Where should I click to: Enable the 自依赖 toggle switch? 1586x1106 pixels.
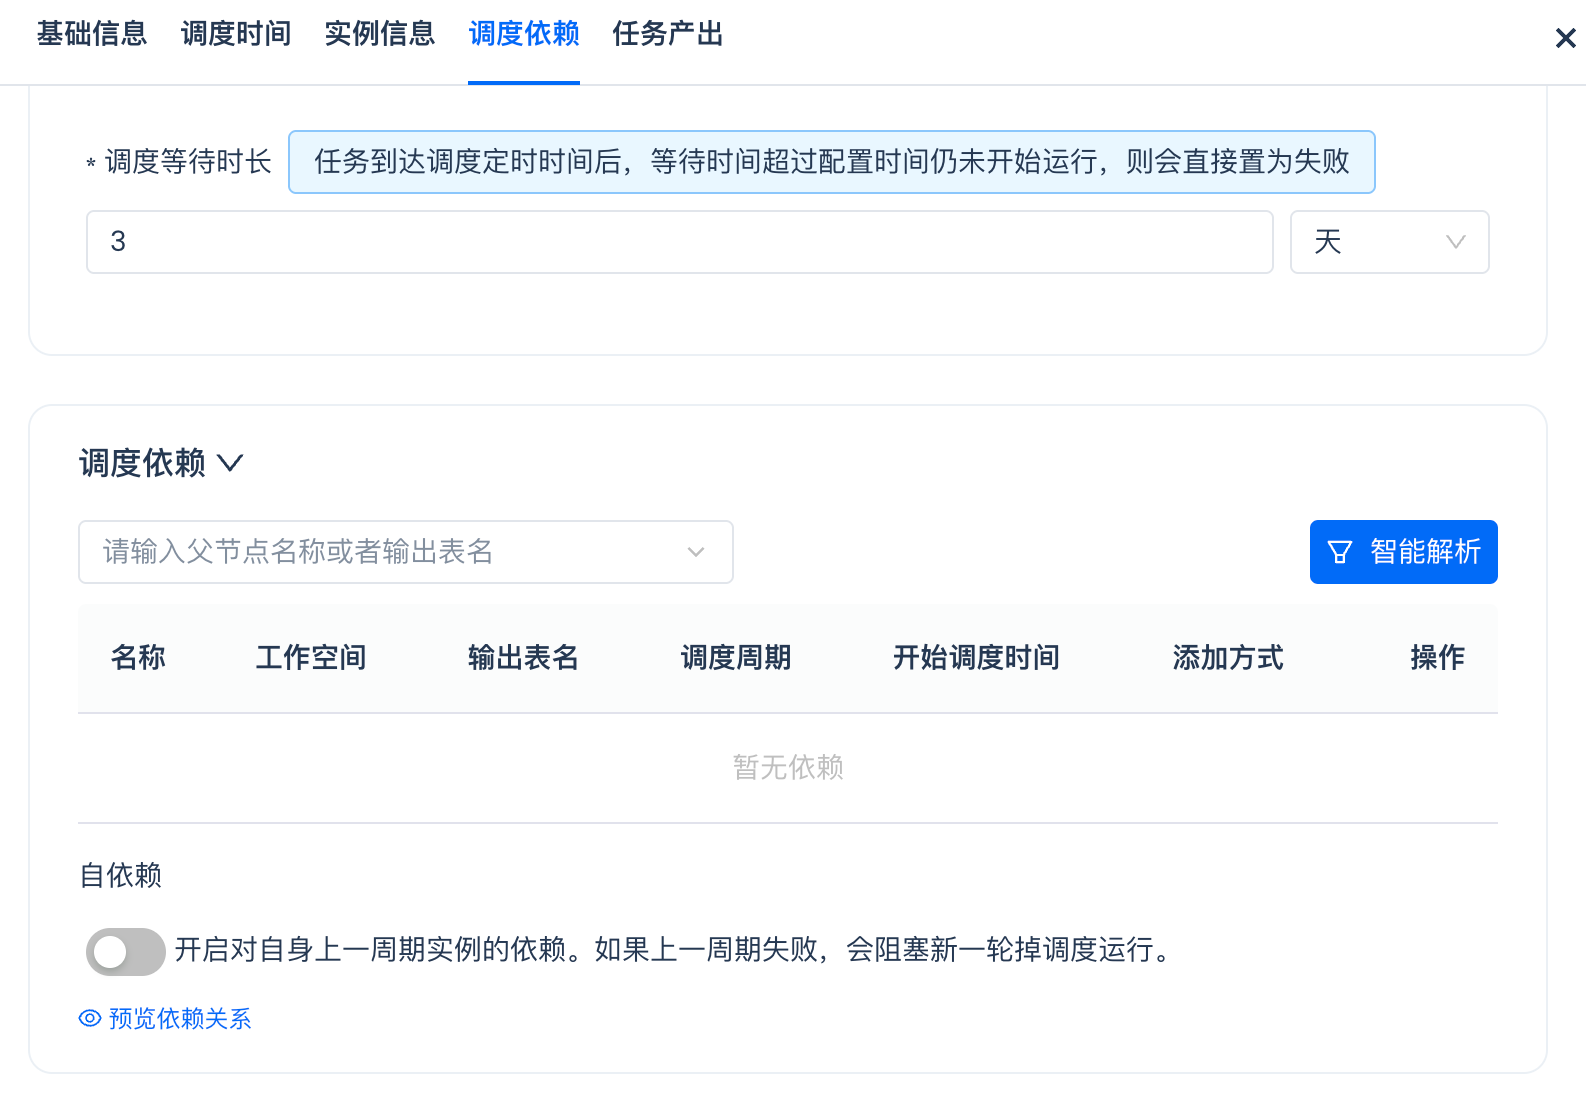point(126,951)
